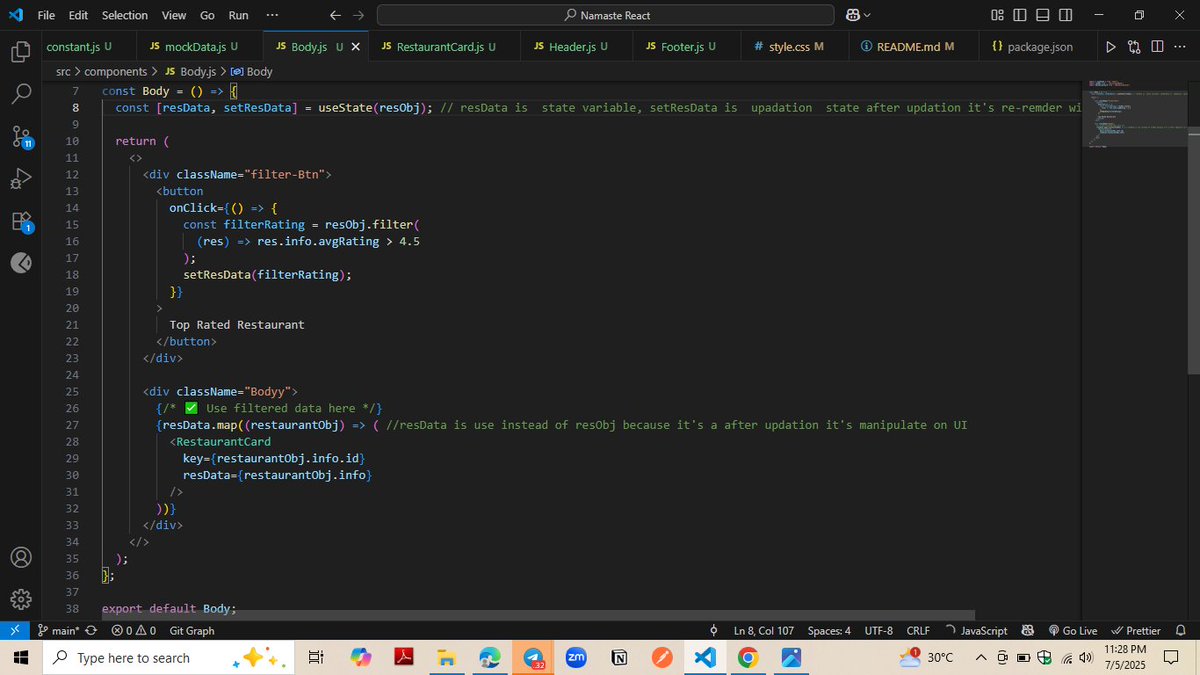Expand the additional menus ellipsis in menu bar
This screenshot has width=1200, height=675.
click(x=273, y=15)
